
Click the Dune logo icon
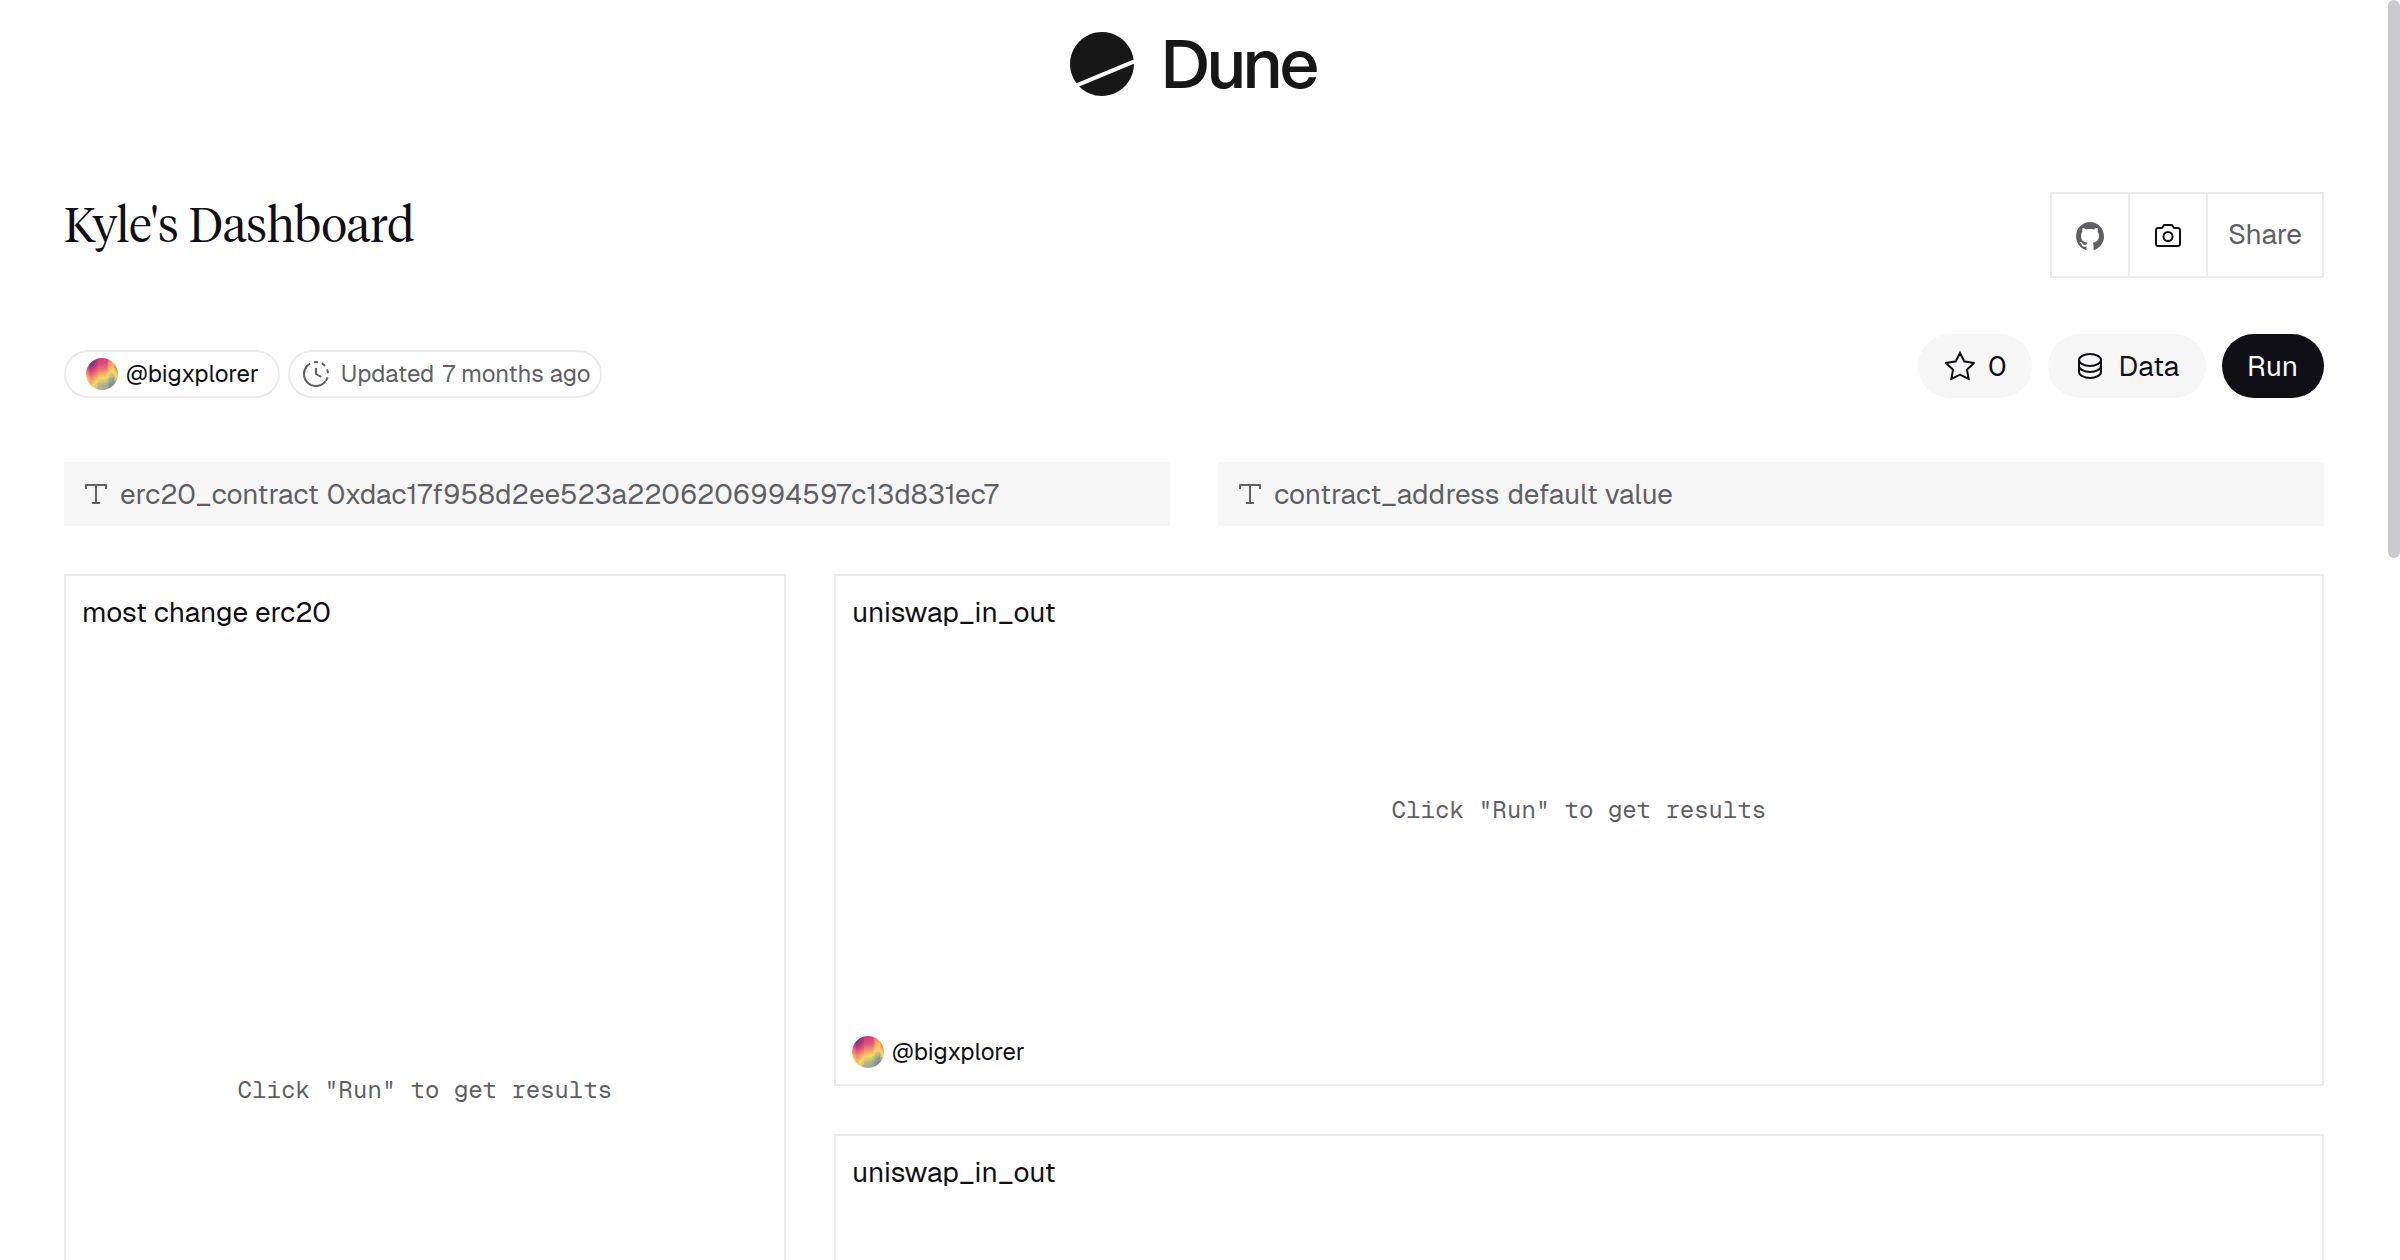point(1101,64)
